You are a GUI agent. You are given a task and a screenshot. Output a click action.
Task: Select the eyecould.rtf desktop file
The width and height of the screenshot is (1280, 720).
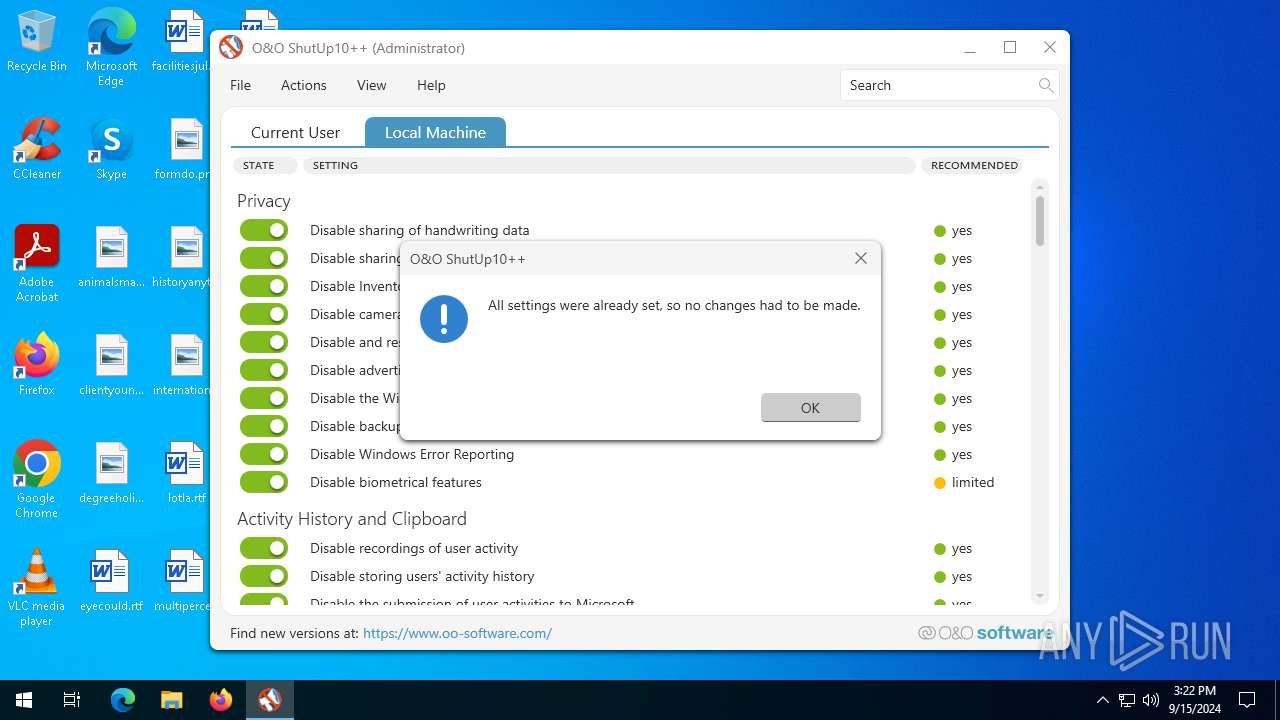(111, 581)
